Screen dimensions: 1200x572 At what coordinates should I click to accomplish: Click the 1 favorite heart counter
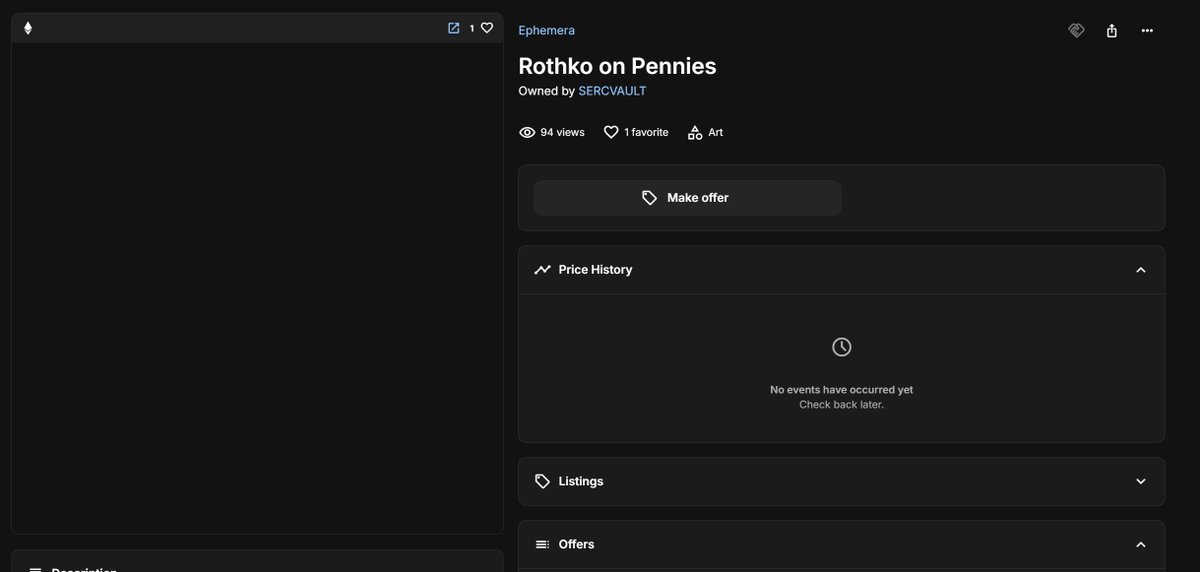[636, 132]
